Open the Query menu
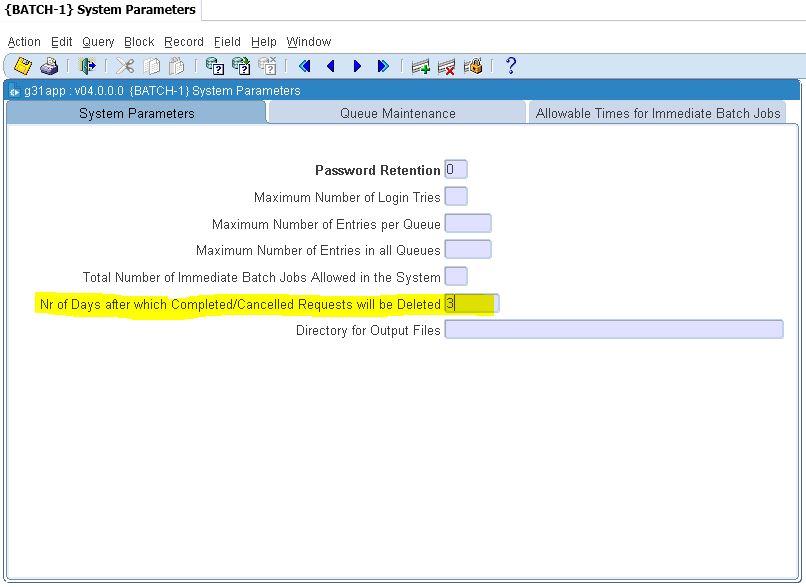Image resolution: width=806 pixels, height=587 pixels. 98,42
